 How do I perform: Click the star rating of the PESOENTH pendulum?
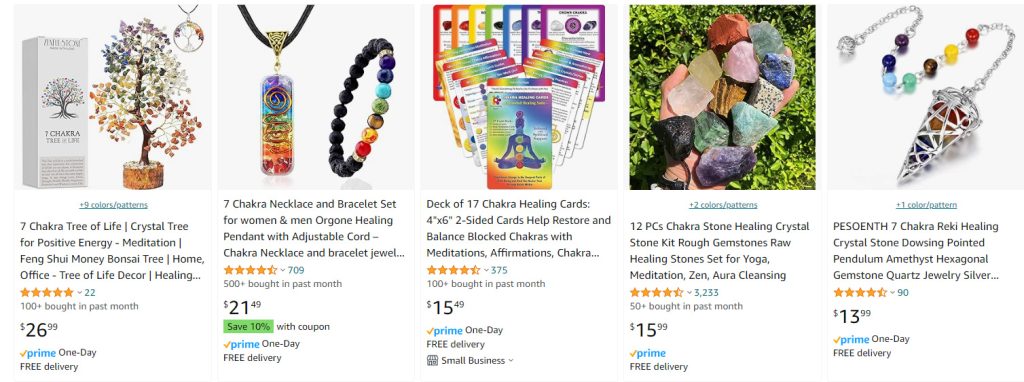tap(860, 293)
